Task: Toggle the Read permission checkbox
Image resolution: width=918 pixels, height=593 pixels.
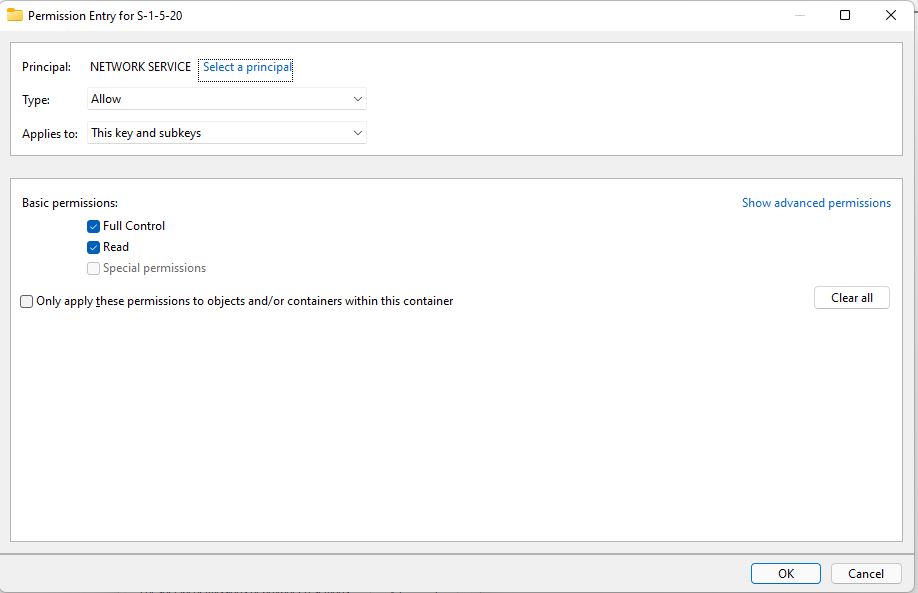Action: point(94,247)
